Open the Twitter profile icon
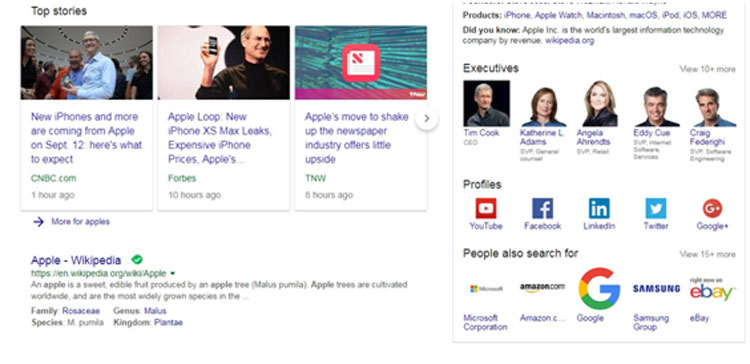750x364 pixels. 655,209
